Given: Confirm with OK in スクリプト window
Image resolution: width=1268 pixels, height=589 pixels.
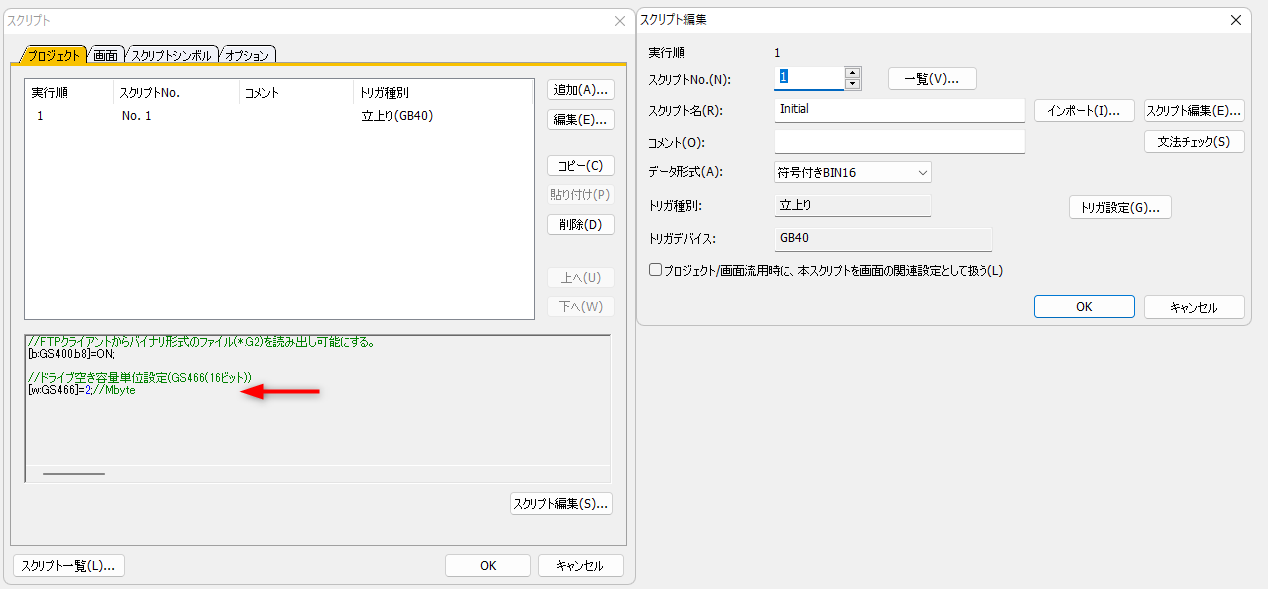Looking at the screenshot, I should (x=488, y=565).
